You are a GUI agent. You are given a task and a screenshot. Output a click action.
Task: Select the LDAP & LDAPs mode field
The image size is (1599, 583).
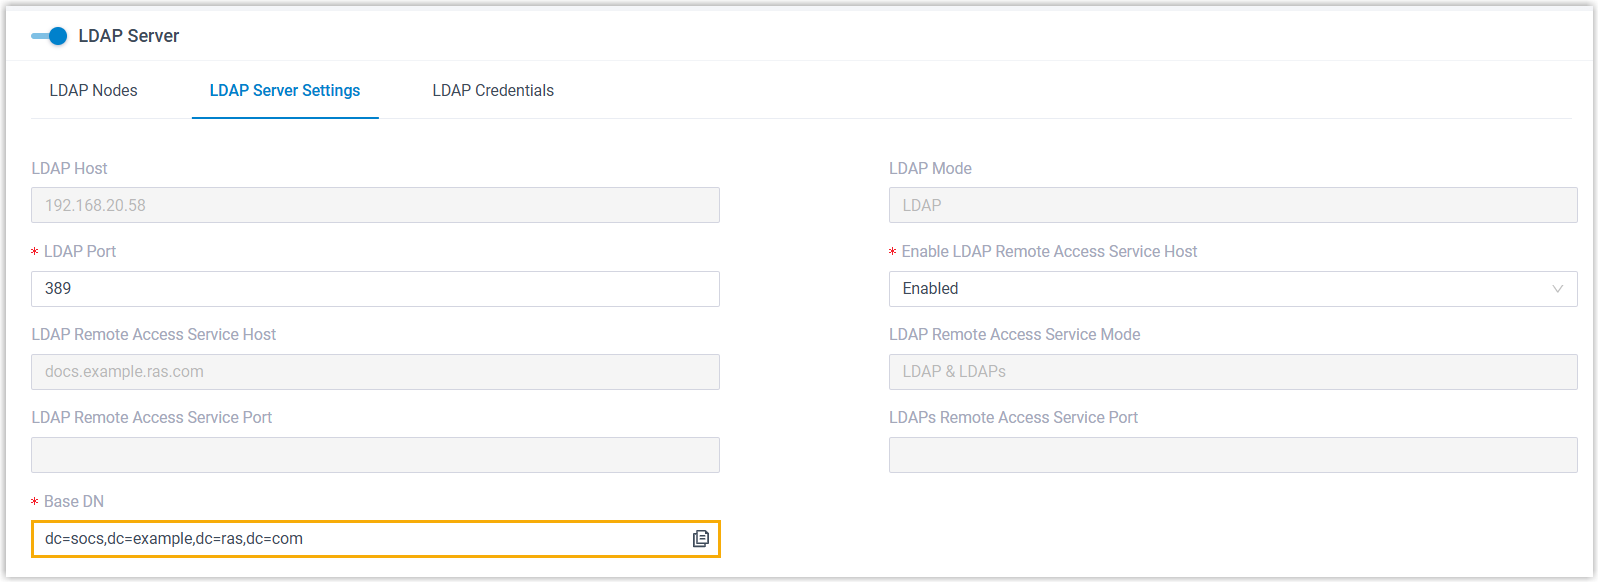(1233, 372)
